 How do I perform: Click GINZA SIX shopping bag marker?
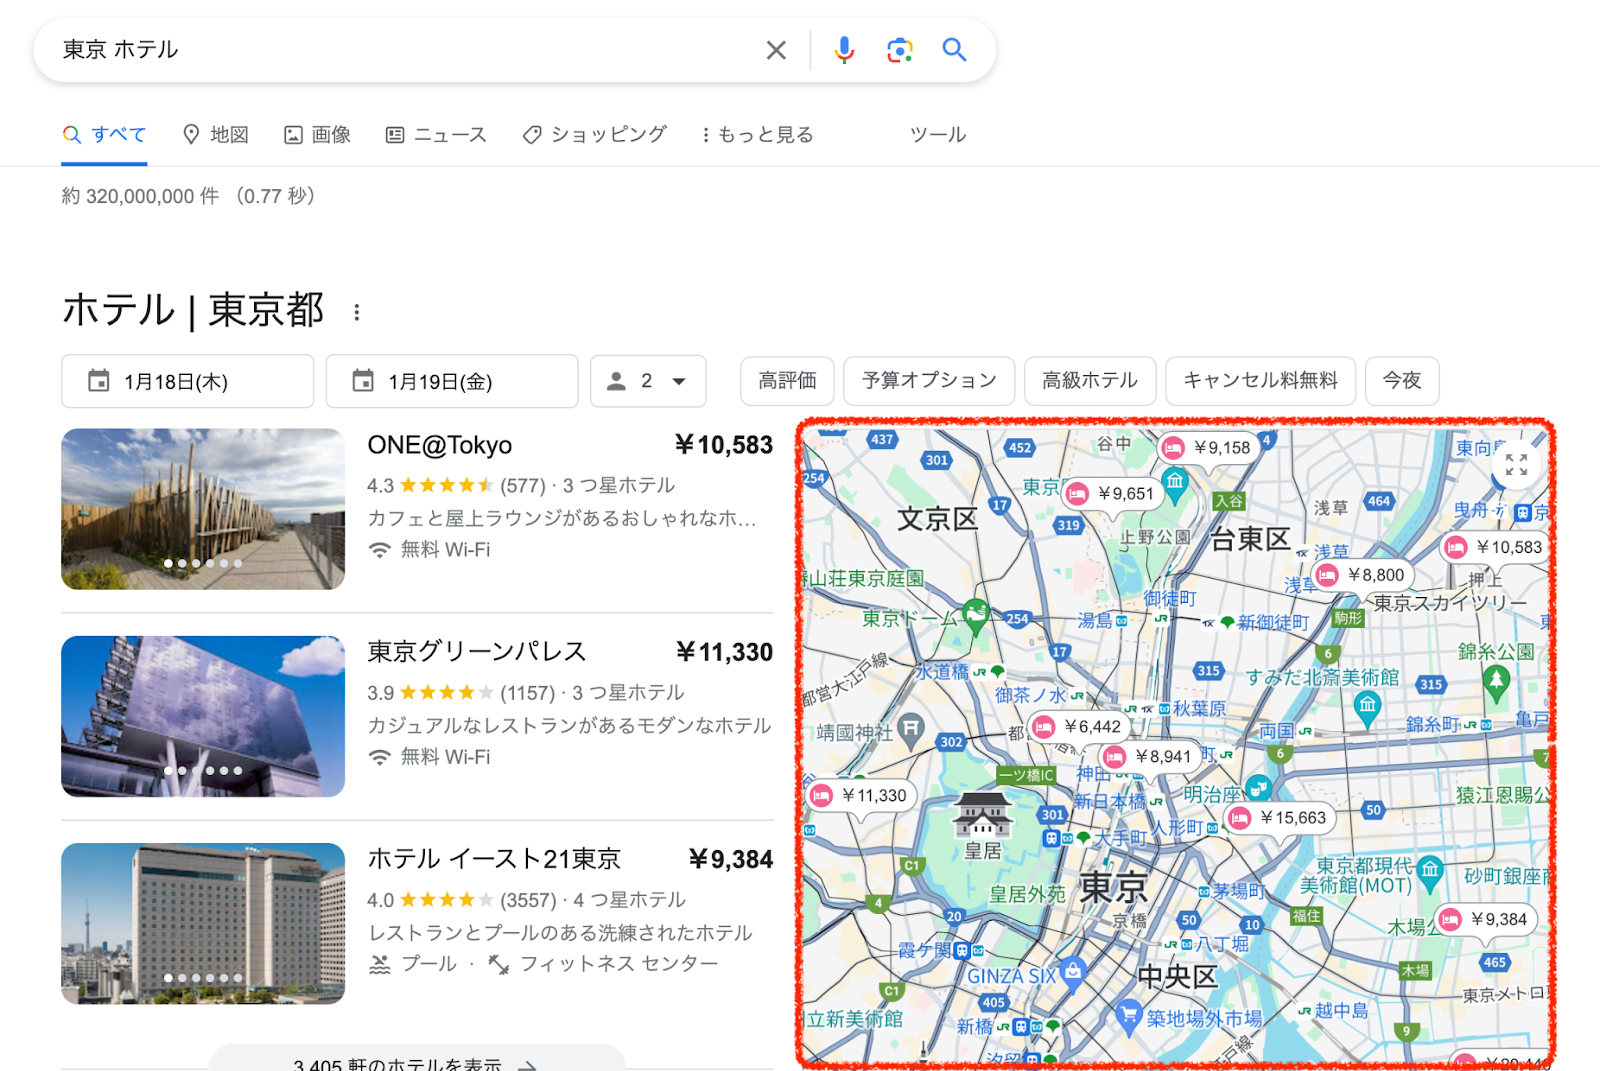tap(1073, 971)
